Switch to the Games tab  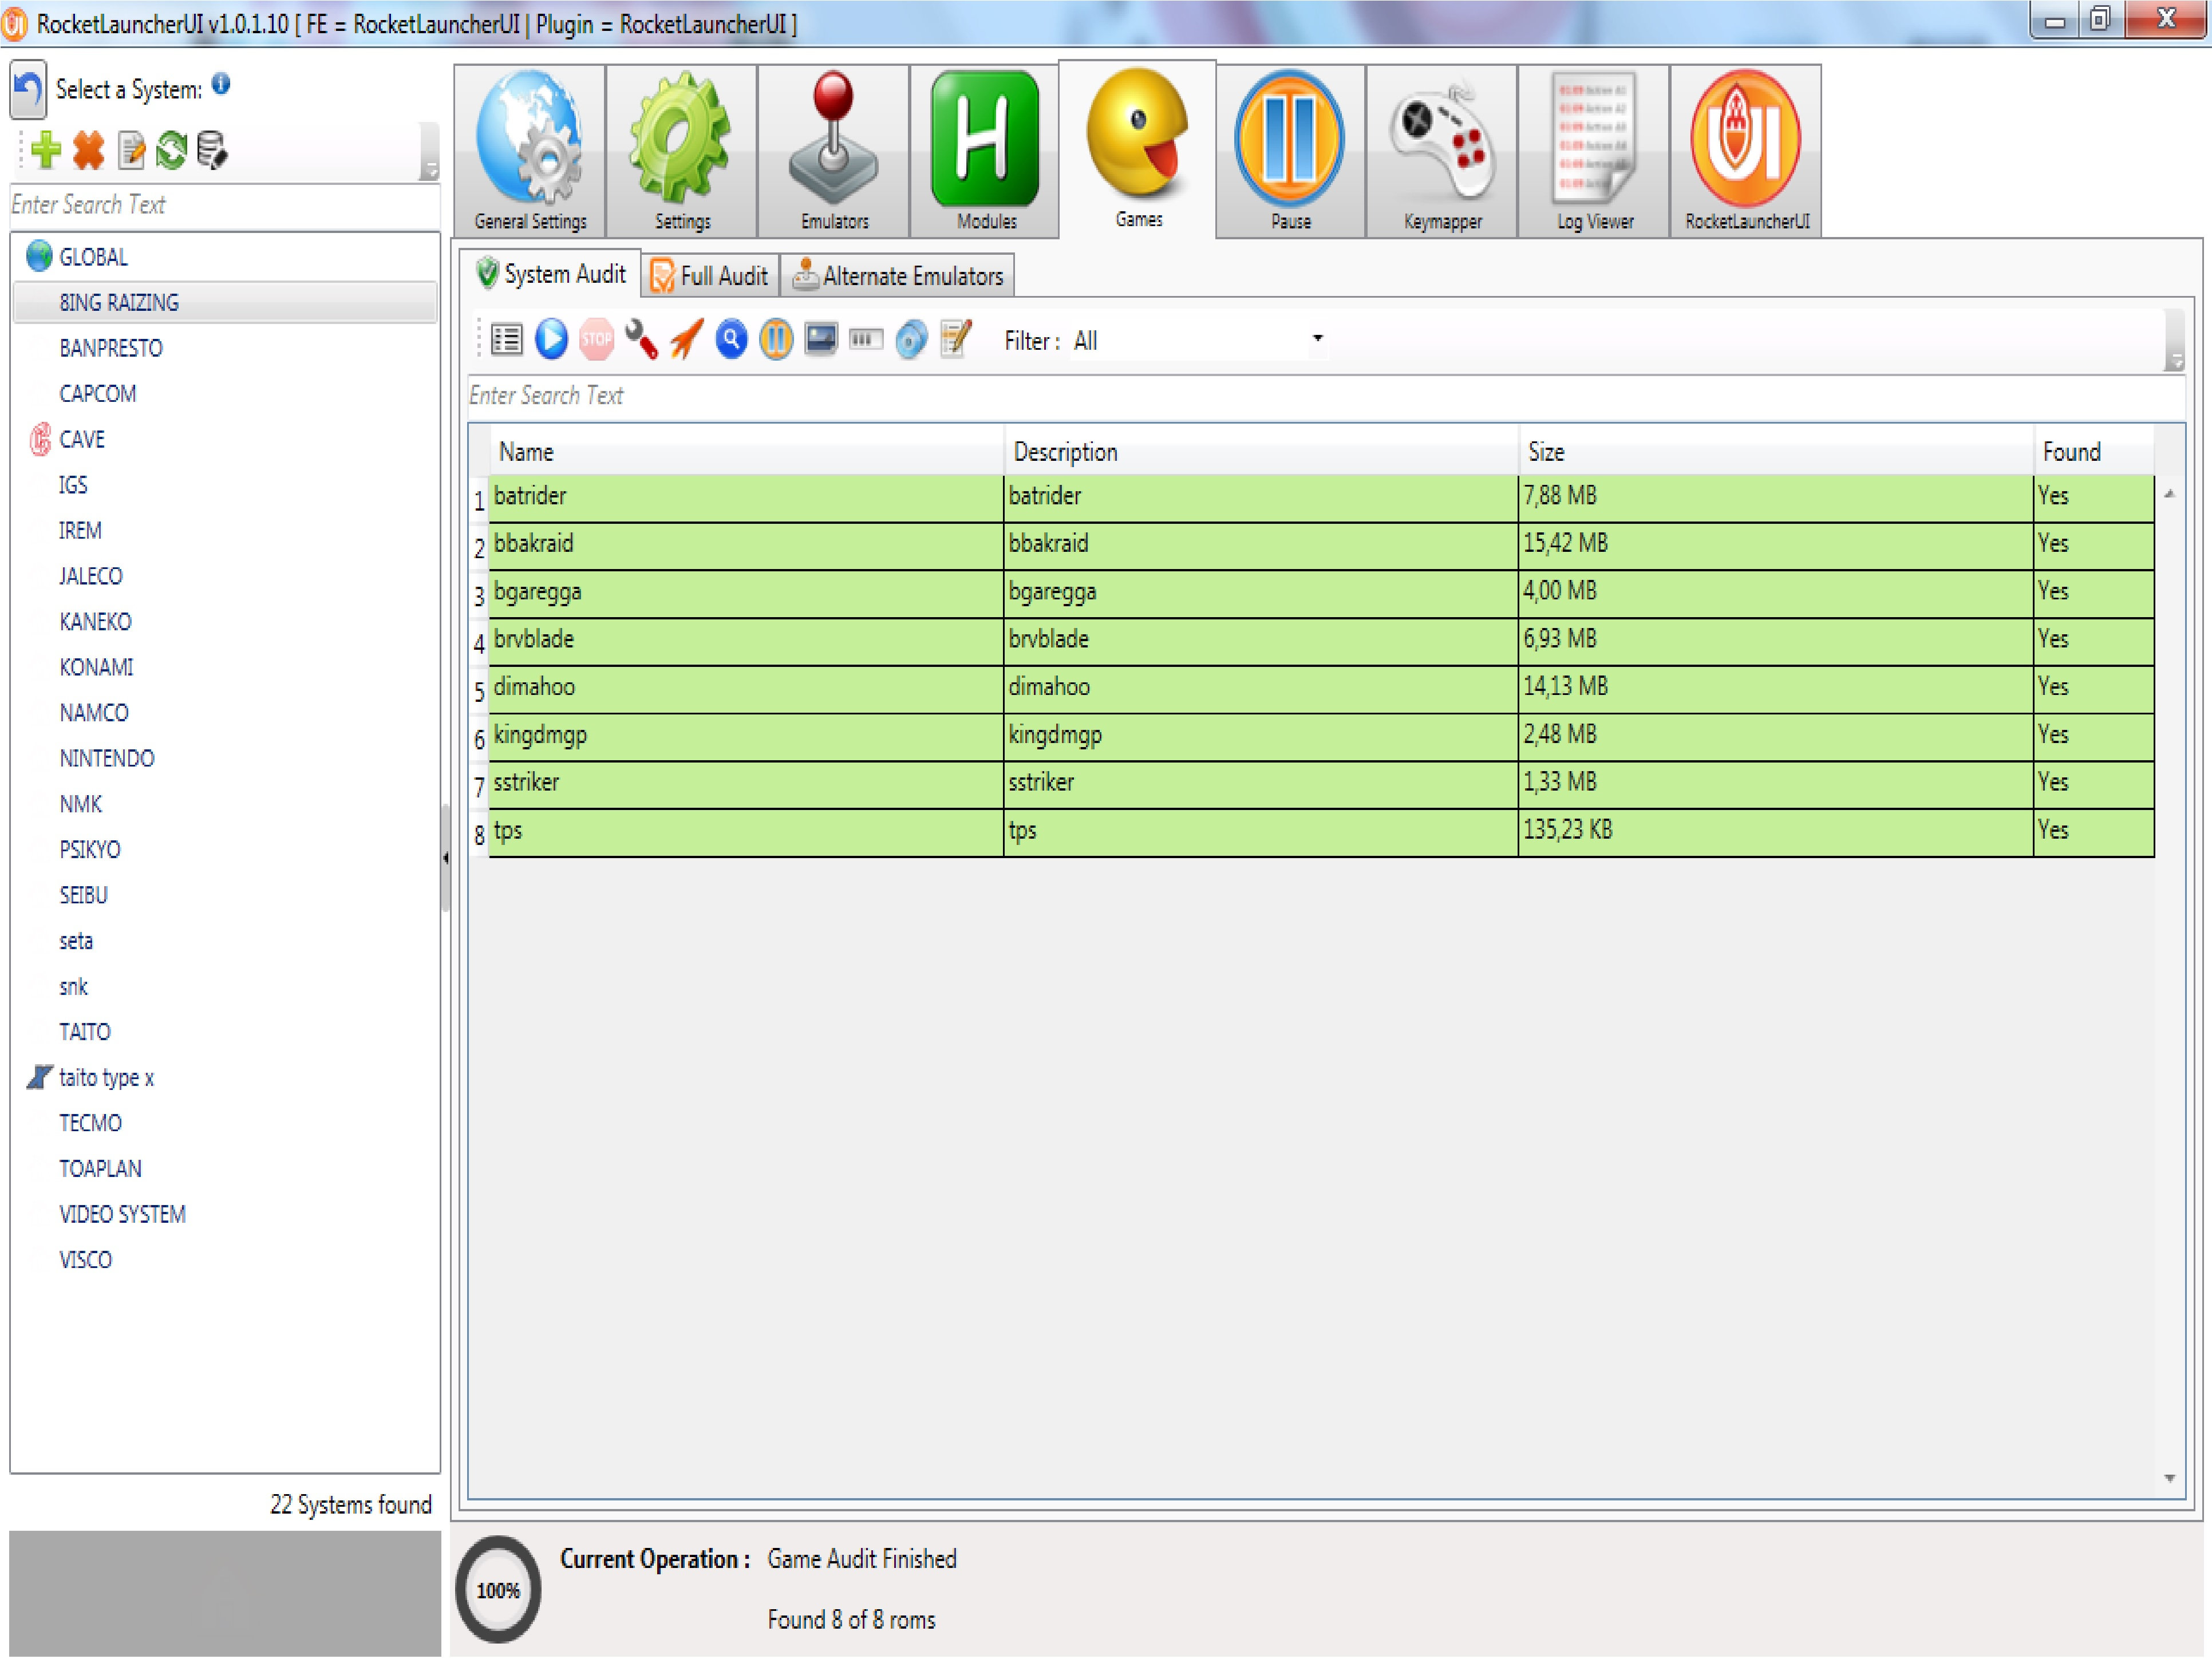click(x=1138, y=150)
